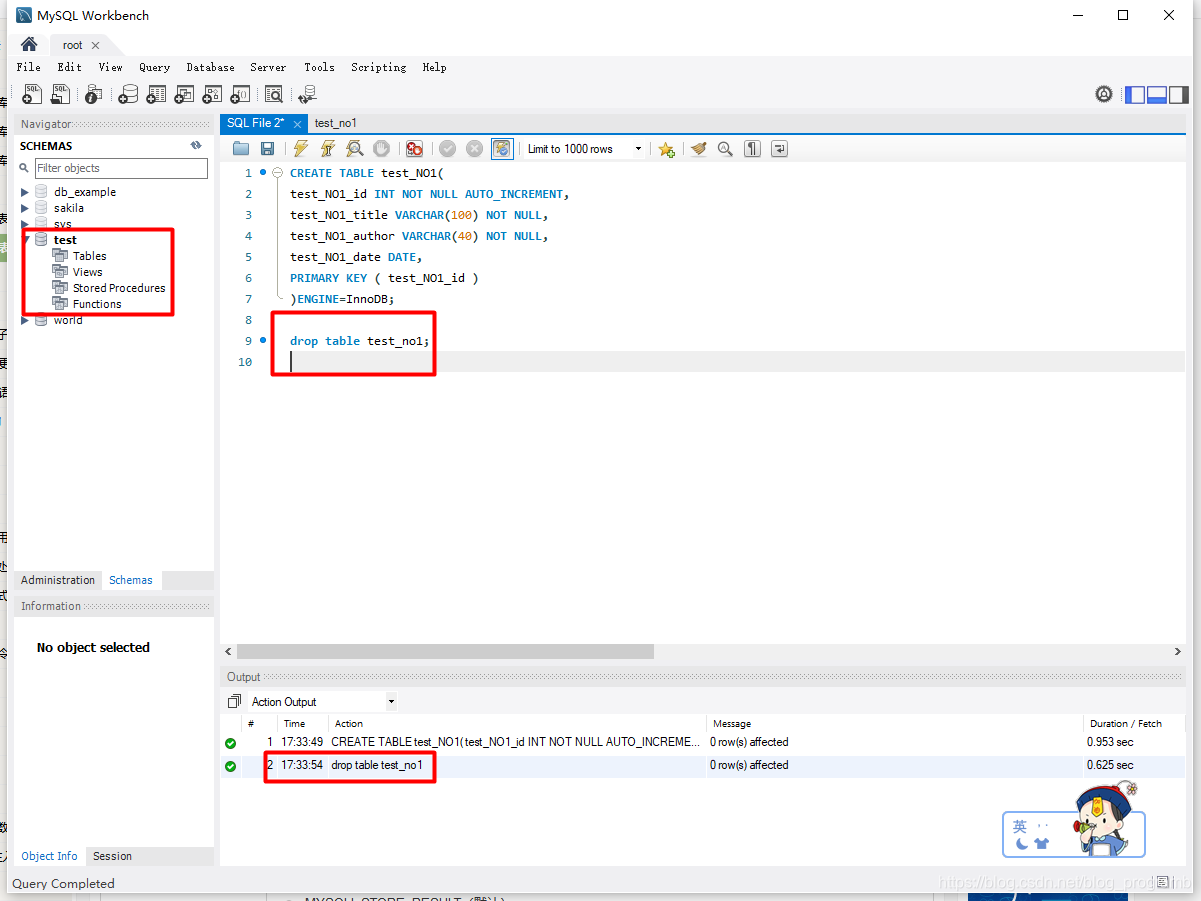Refresh the schemas list
This screenshot has width=1201, height=901.
point(196,146)
